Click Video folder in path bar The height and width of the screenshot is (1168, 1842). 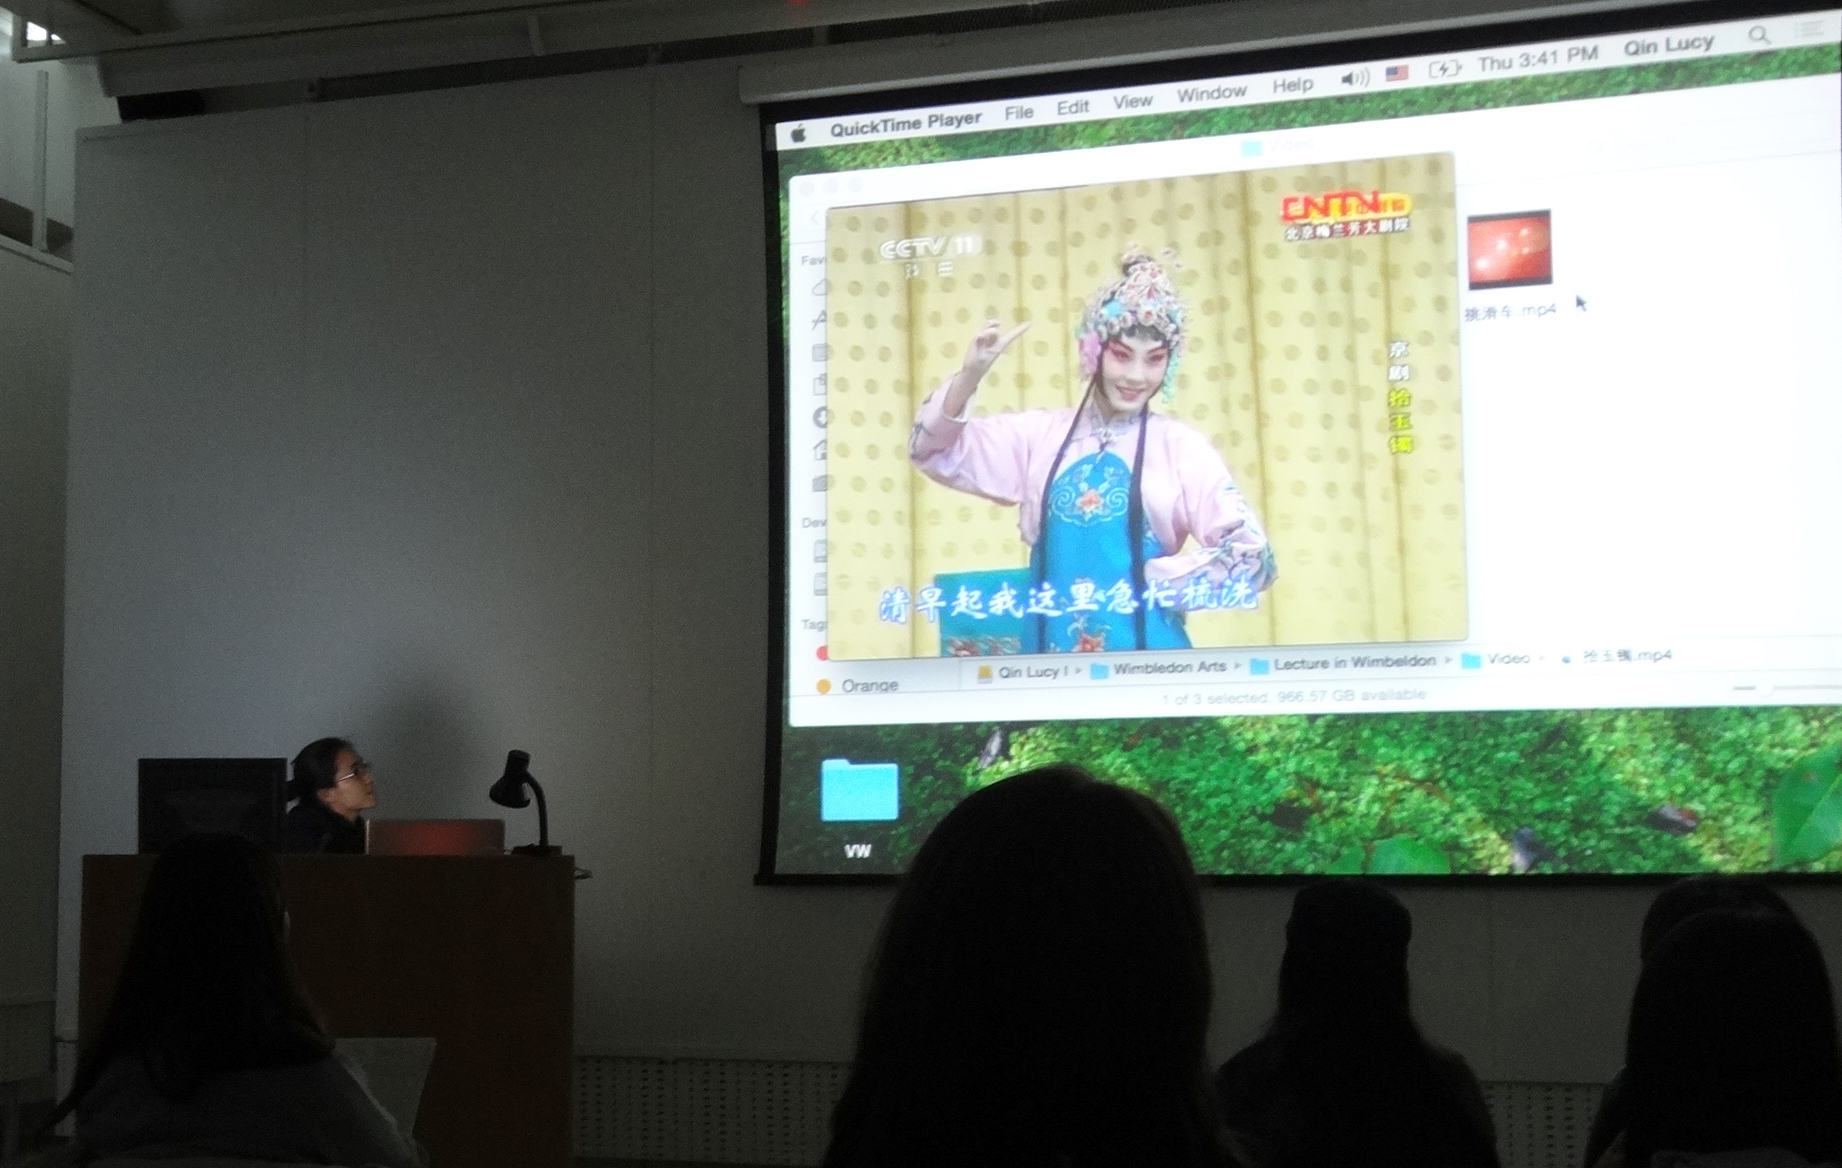pyautogui.click(x=1496, y=659)
